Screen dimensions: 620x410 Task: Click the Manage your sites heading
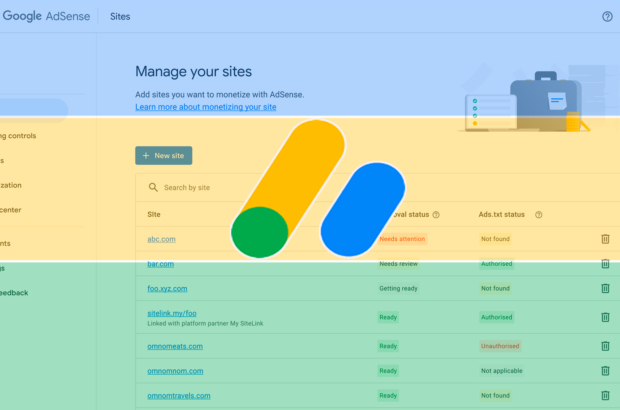pos(193,72)
